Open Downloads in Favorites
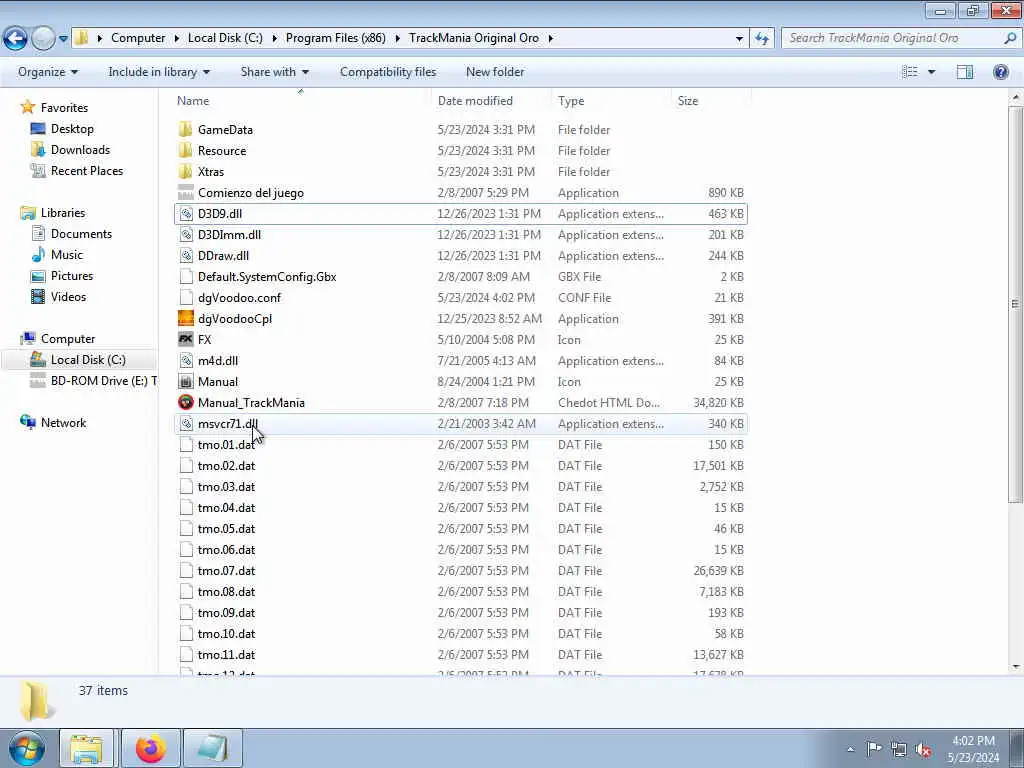Image resolution: width=1024 pixels, height=768 pixels. (80, 150)
